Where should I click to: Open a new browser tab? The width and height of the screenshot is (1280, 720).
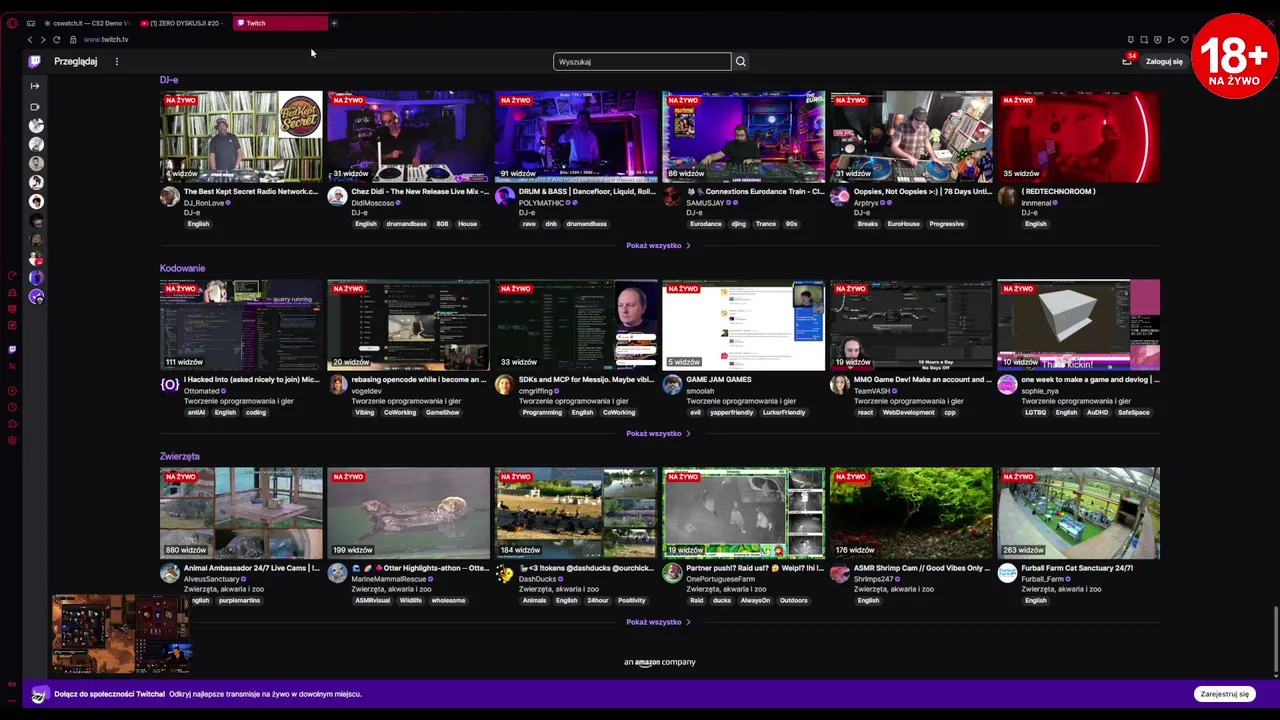334,23
